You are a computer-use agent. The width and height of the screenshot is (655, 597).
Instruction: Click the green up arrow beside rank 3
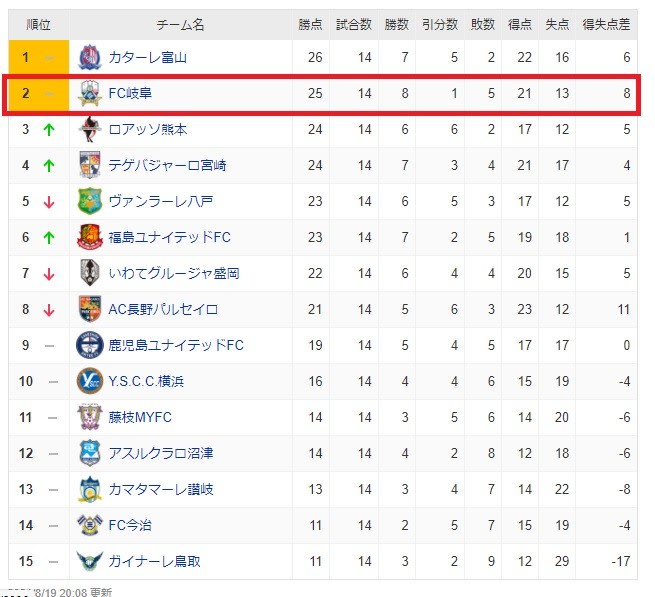[49, 130]
